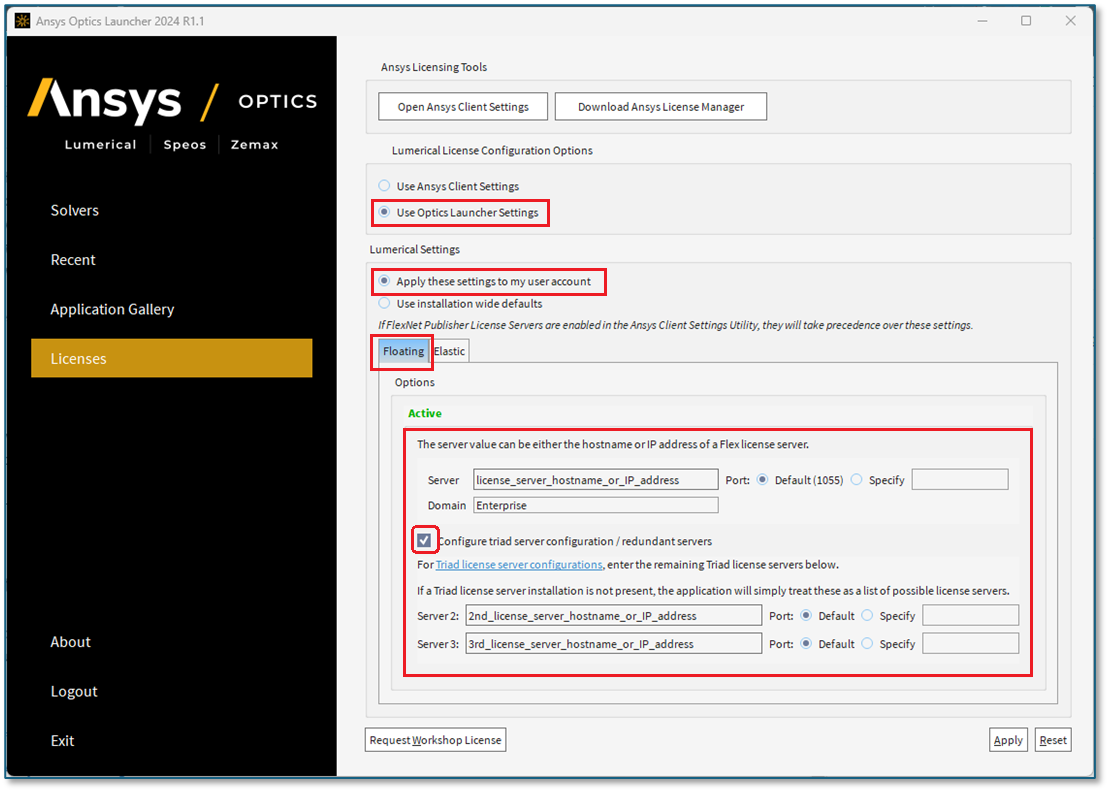Viewport: 1109px width, 792px height.
Task: Open the About page
Action: pos(71,642)
